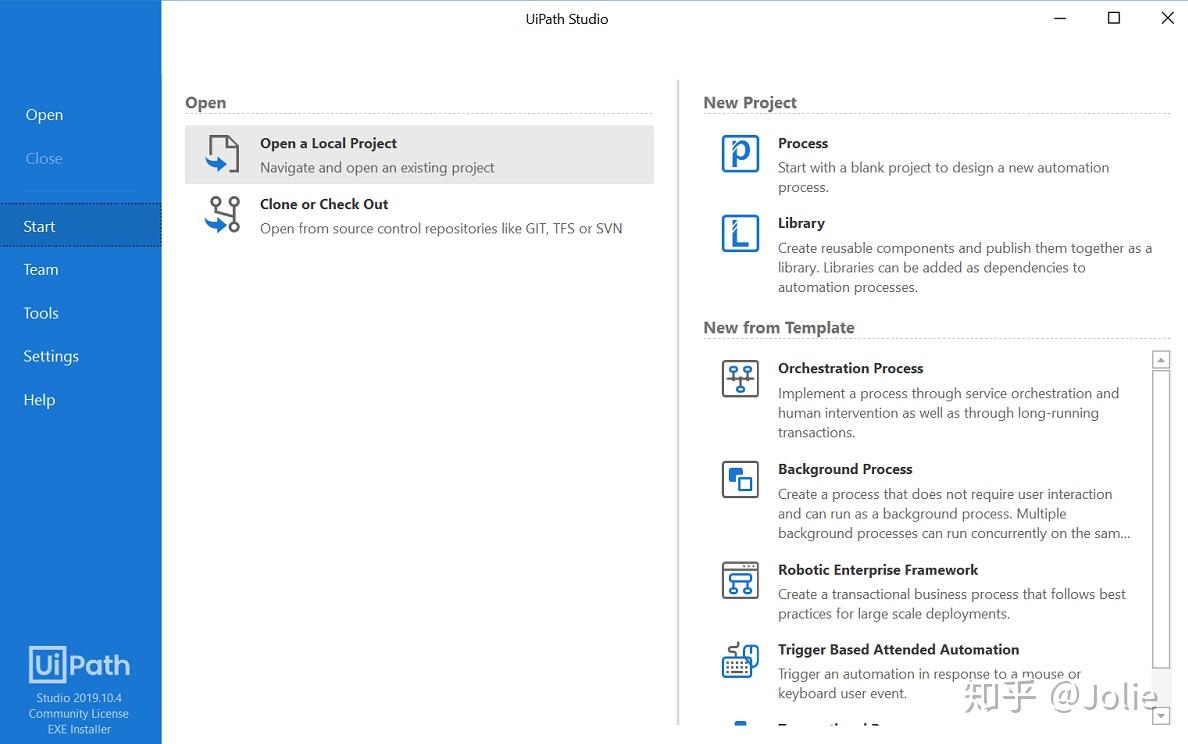This screenshot has height=744, width=1188.
Task: Show the Help tab
Action: (x=39, y=400)
